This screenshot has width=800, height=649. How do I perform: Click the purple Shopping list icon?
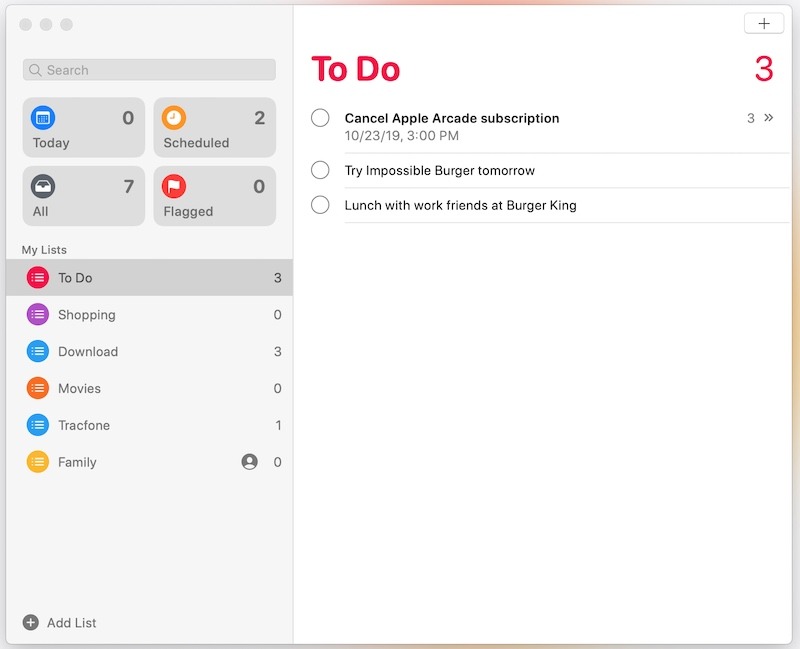click(x=36, y=314)
